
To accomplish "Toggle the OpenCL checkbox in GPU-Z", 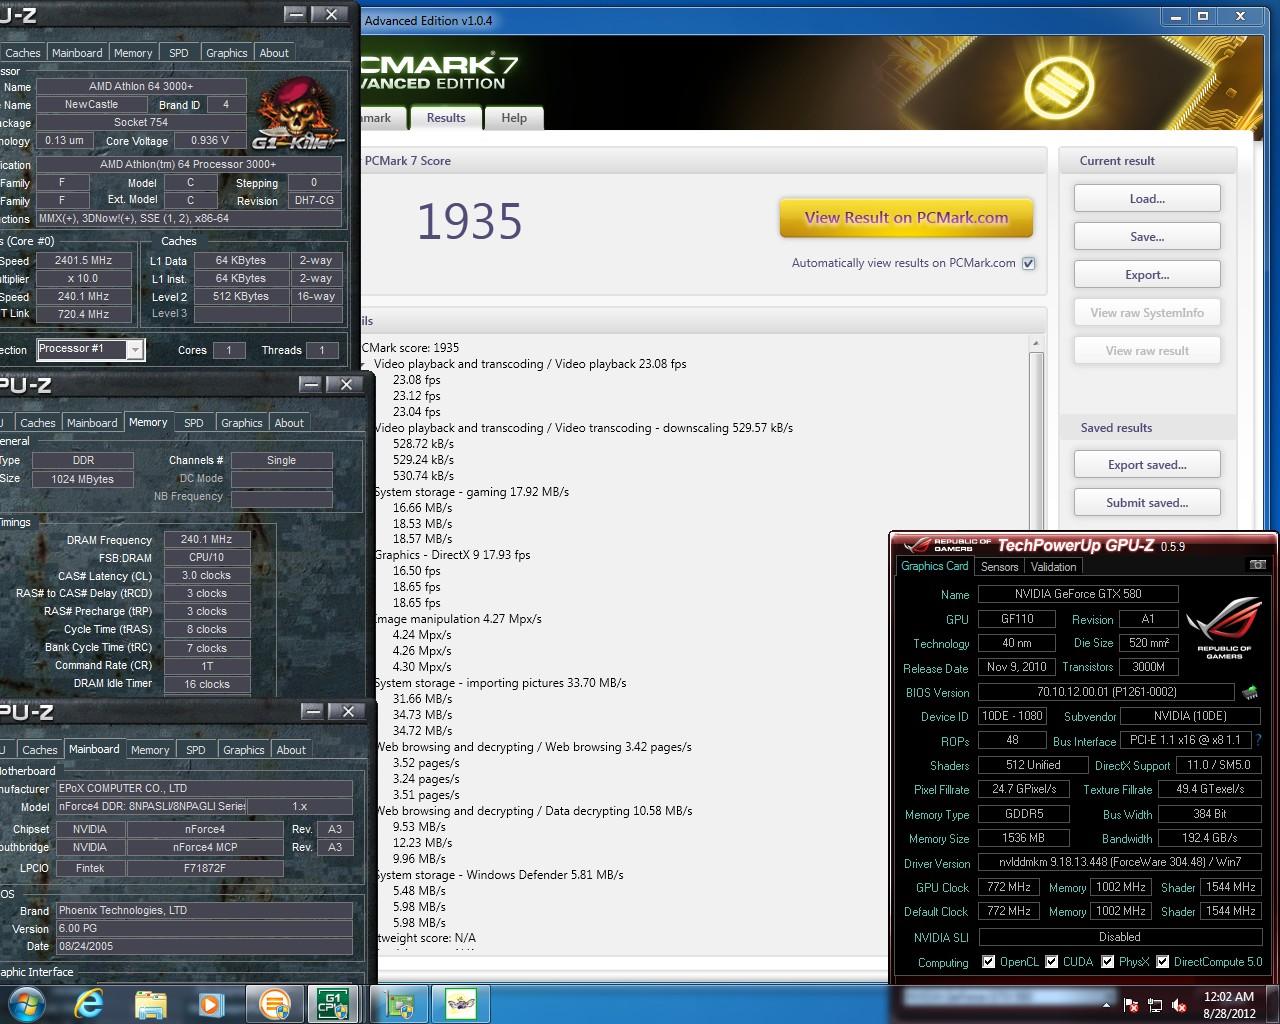I will click(988, 962).
